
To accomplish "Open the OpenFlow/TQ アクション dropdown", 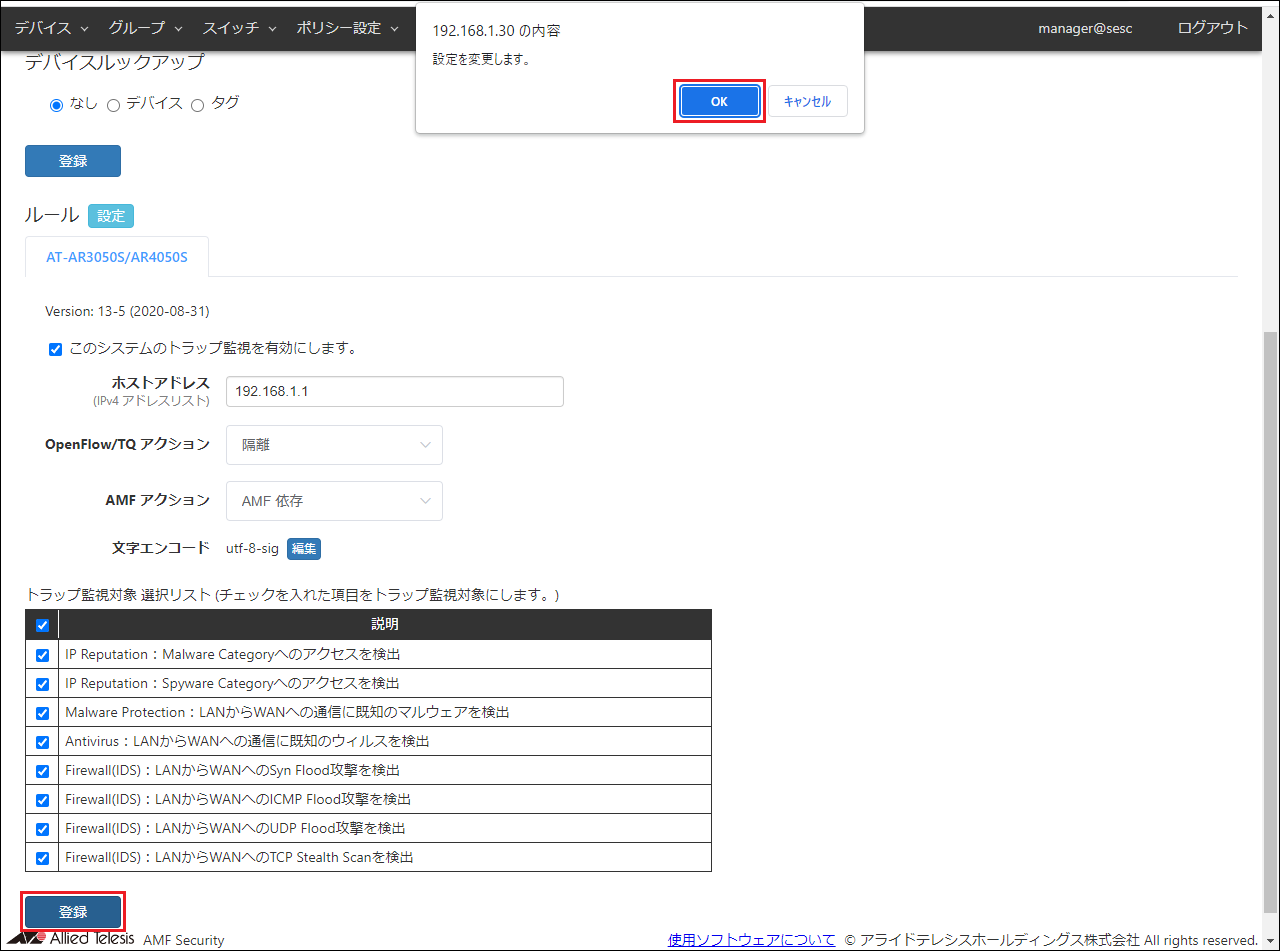I will click(334, 445).
